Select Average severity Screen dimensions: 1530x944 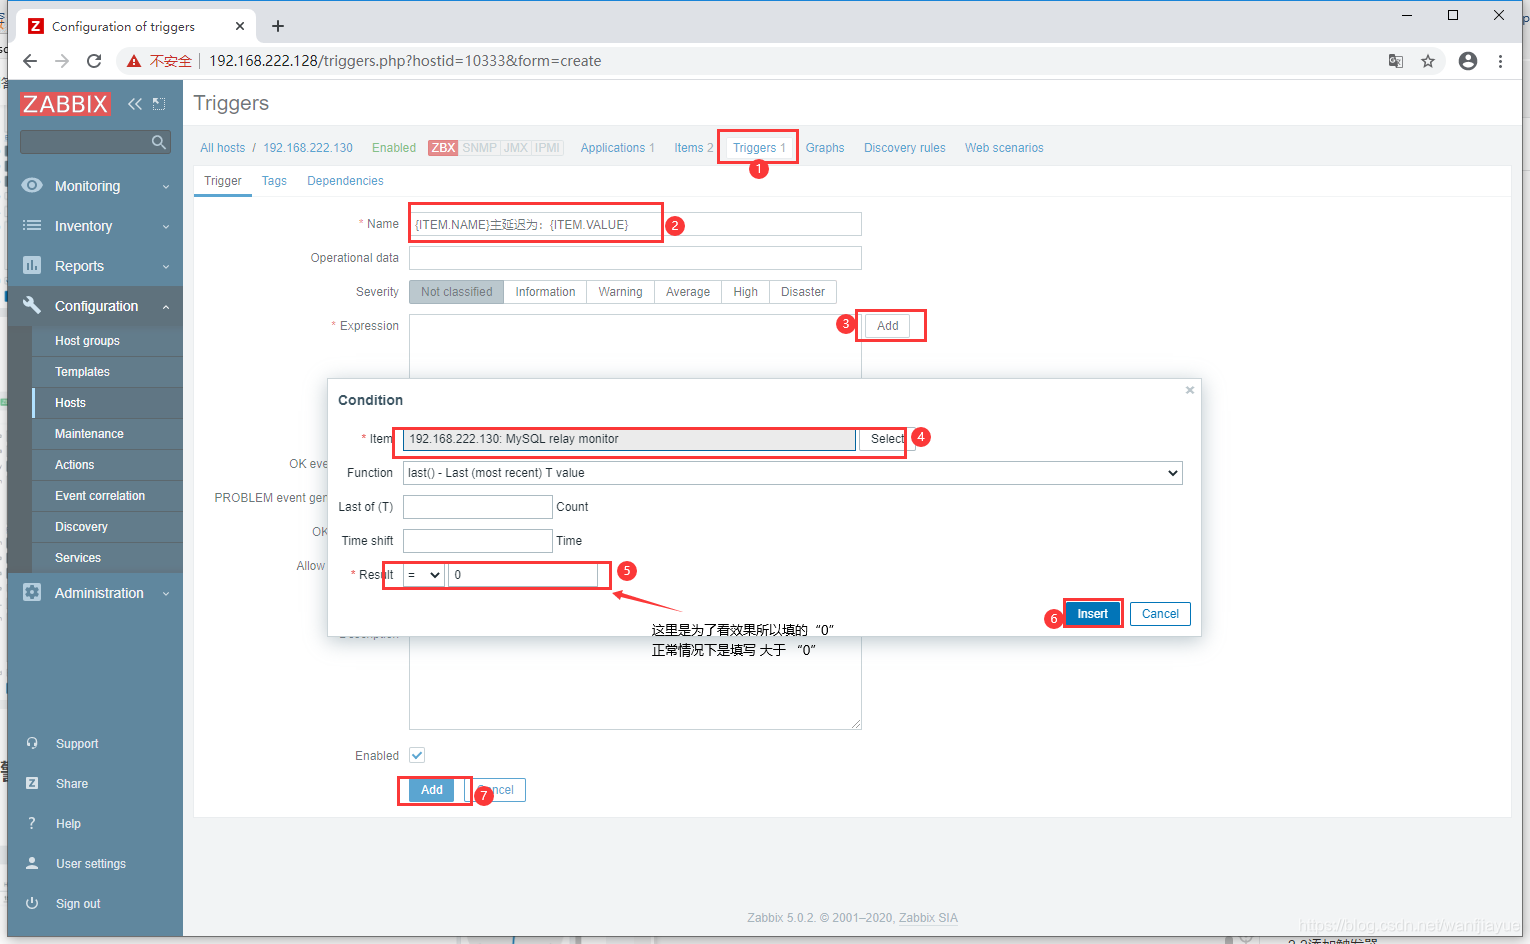point(688,292)
